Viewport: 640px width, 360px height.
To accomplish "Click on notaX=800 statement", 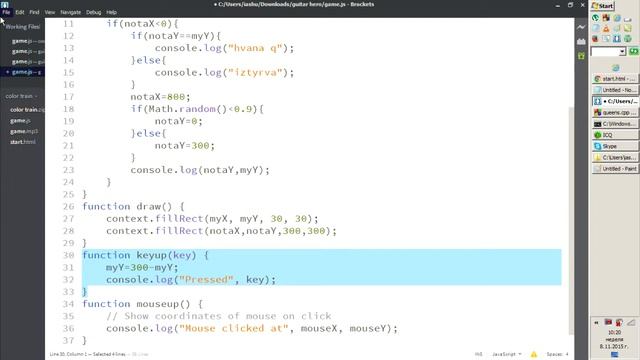I will coord(160,97).
